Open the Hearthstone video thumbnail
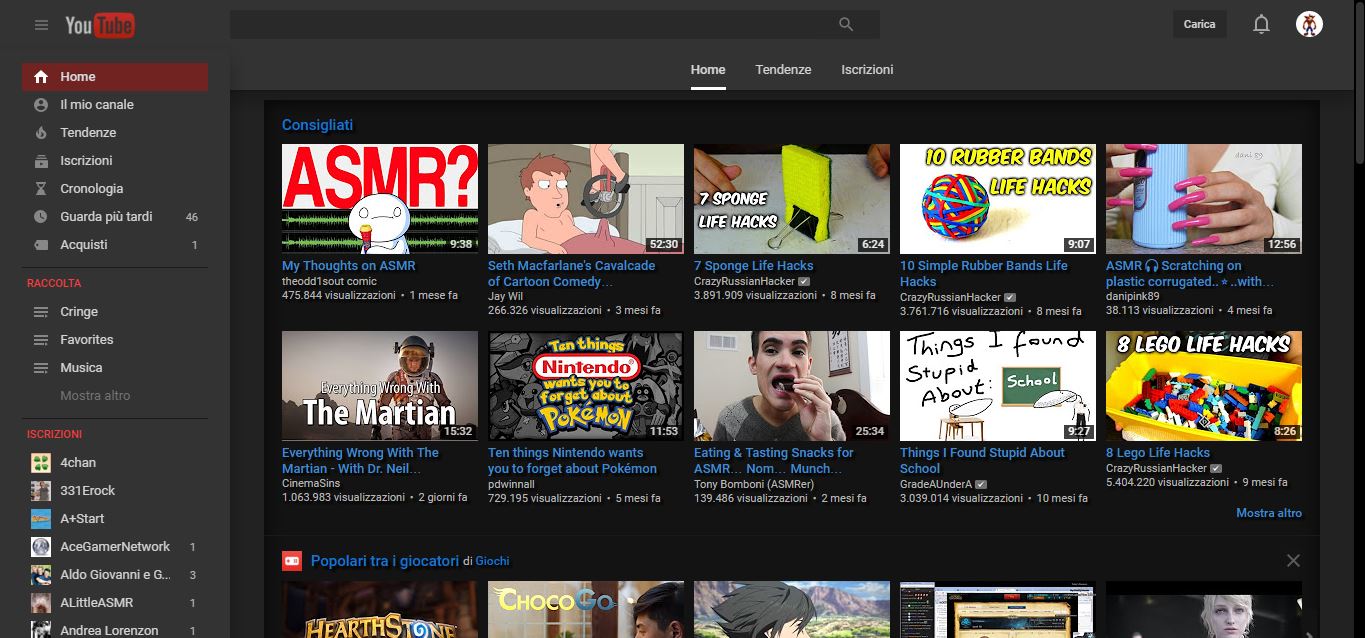Image resolution: width=1365 pixels, height=638 pixels. 380,610
